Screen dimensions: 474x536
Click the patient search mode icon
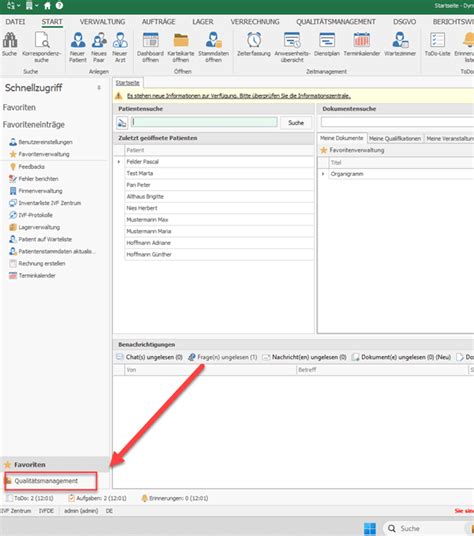click(x=122, y=123)
